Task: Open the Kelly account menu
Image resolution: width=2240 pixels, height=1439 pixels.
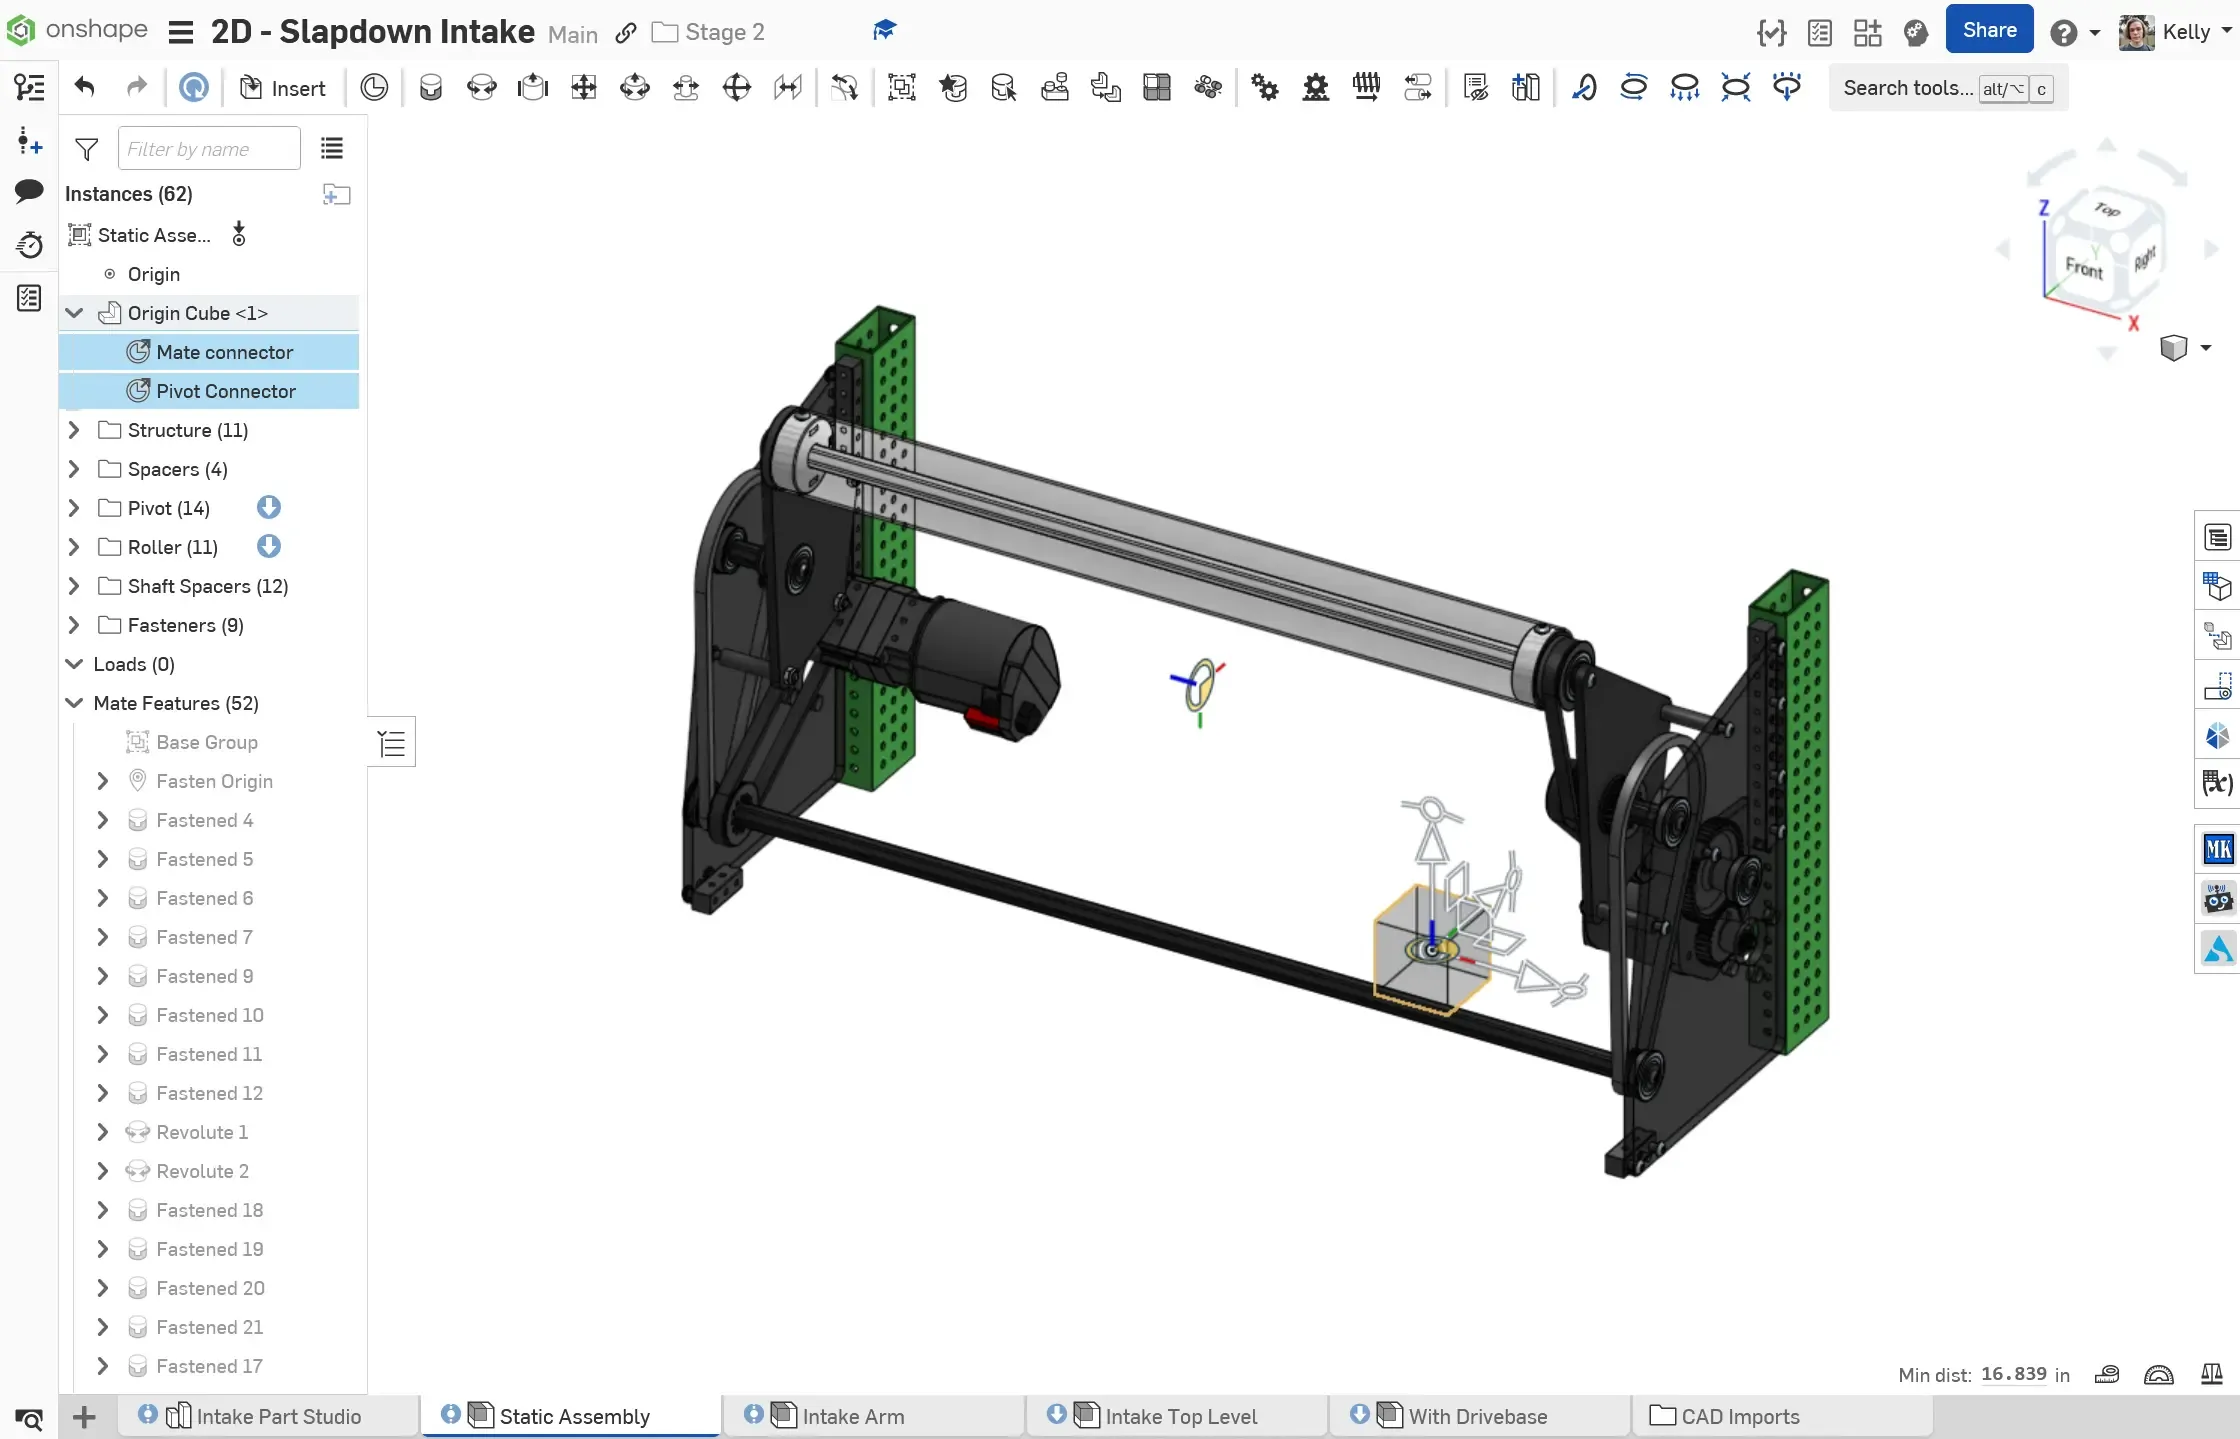Action: pos(2184,32)
